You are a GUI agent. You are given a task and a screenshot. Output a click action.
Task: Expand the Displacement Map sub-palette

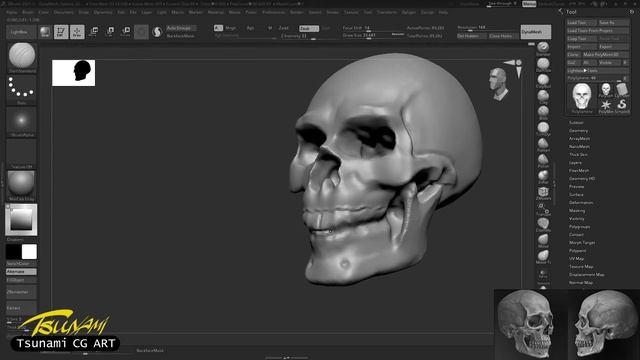coord(587,275)
